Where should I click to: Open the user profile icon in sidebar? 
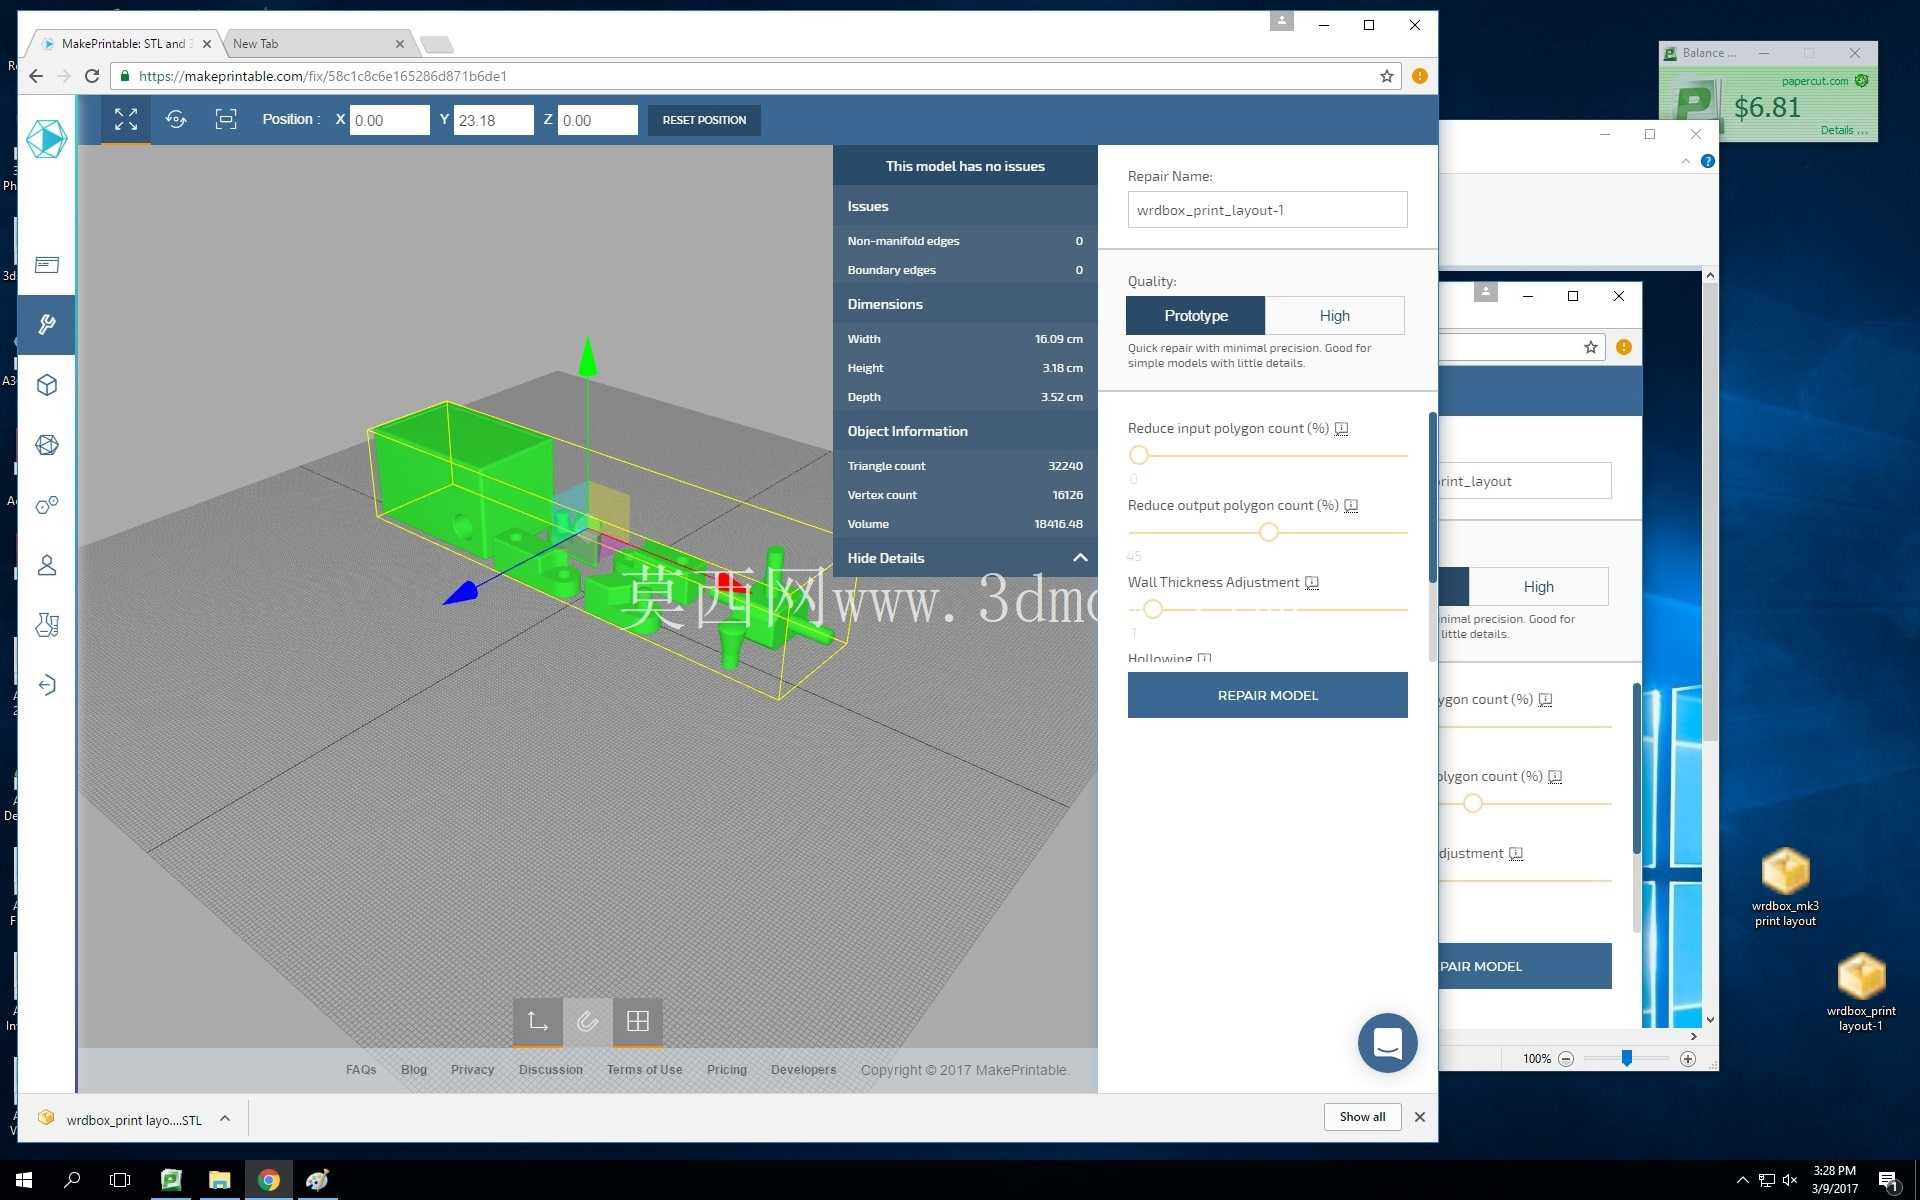tap(47, 565)
